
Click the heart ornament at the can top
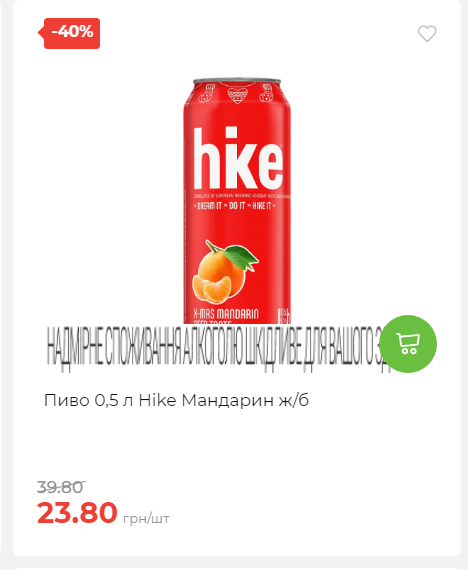coord(237,93)
